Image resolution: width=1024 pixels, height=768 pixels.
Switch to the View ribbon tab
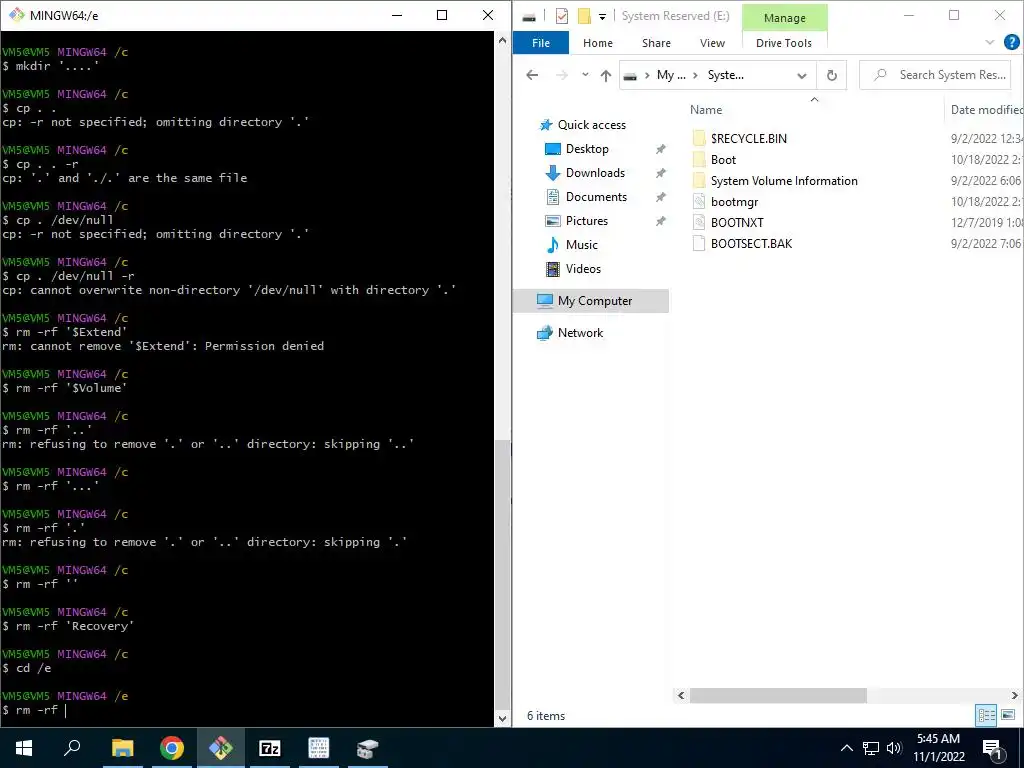point(712,42)
